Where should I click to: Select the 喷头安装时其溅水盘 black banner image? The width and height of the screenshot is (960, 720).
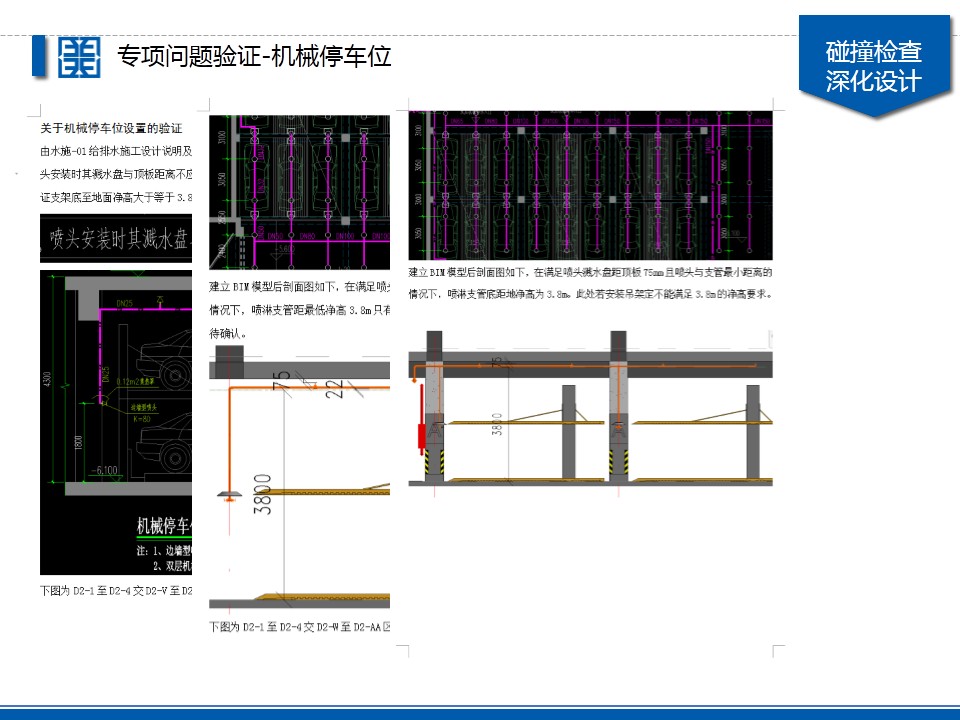pos(116,241)
